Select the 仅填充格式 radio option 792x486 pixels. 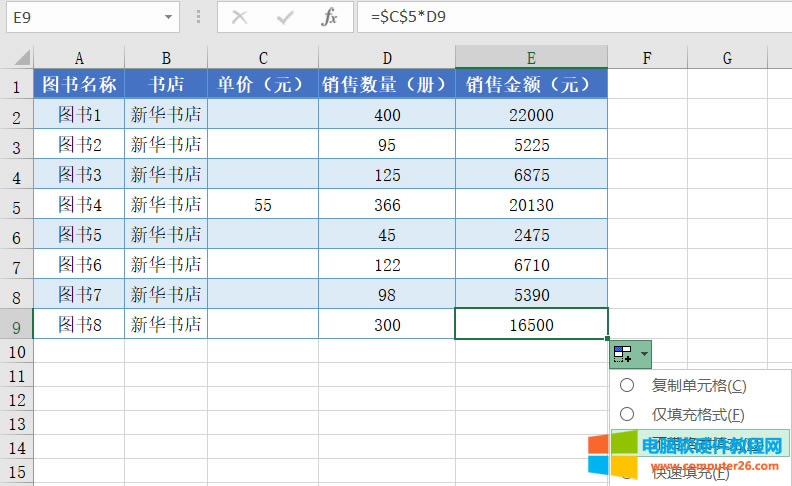click(x=627, y=414)
